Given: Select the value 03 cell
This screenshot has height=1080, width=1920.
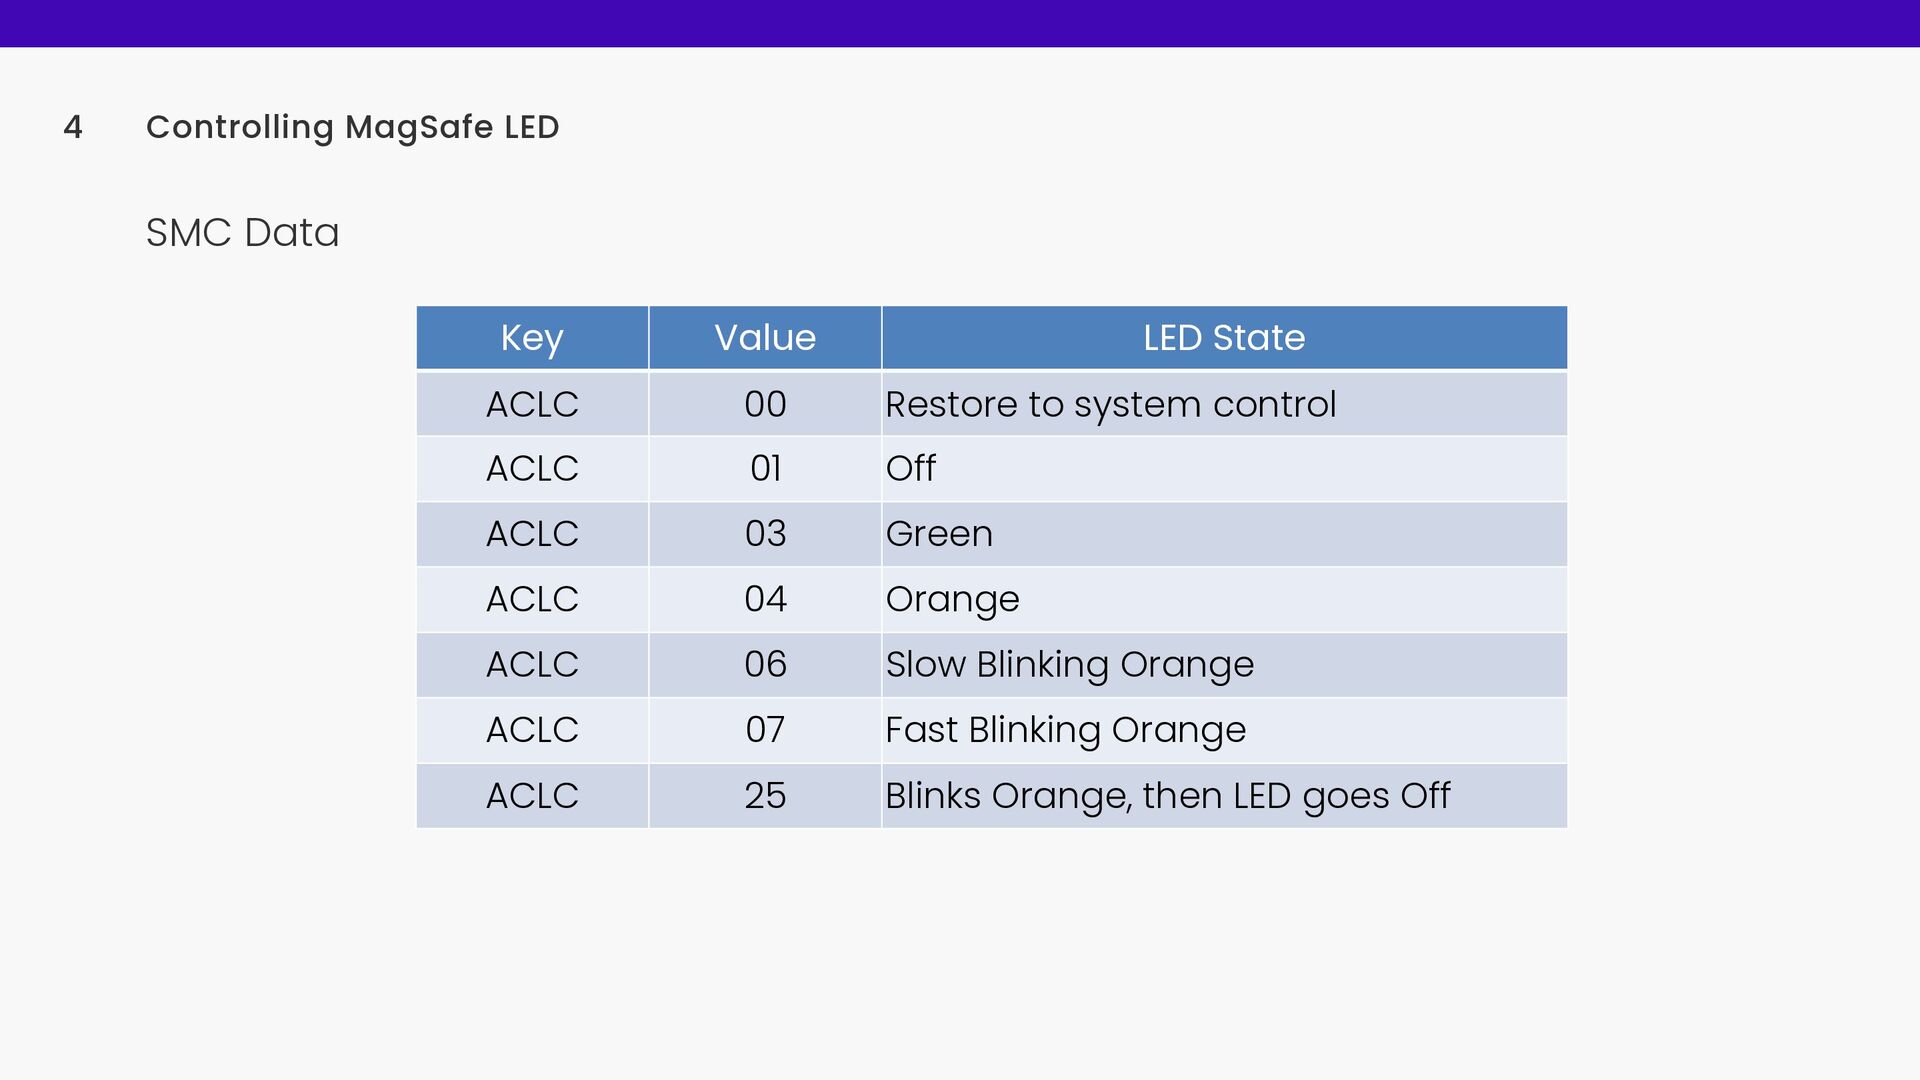Looking at the screenshot, I should pos(765,534).
